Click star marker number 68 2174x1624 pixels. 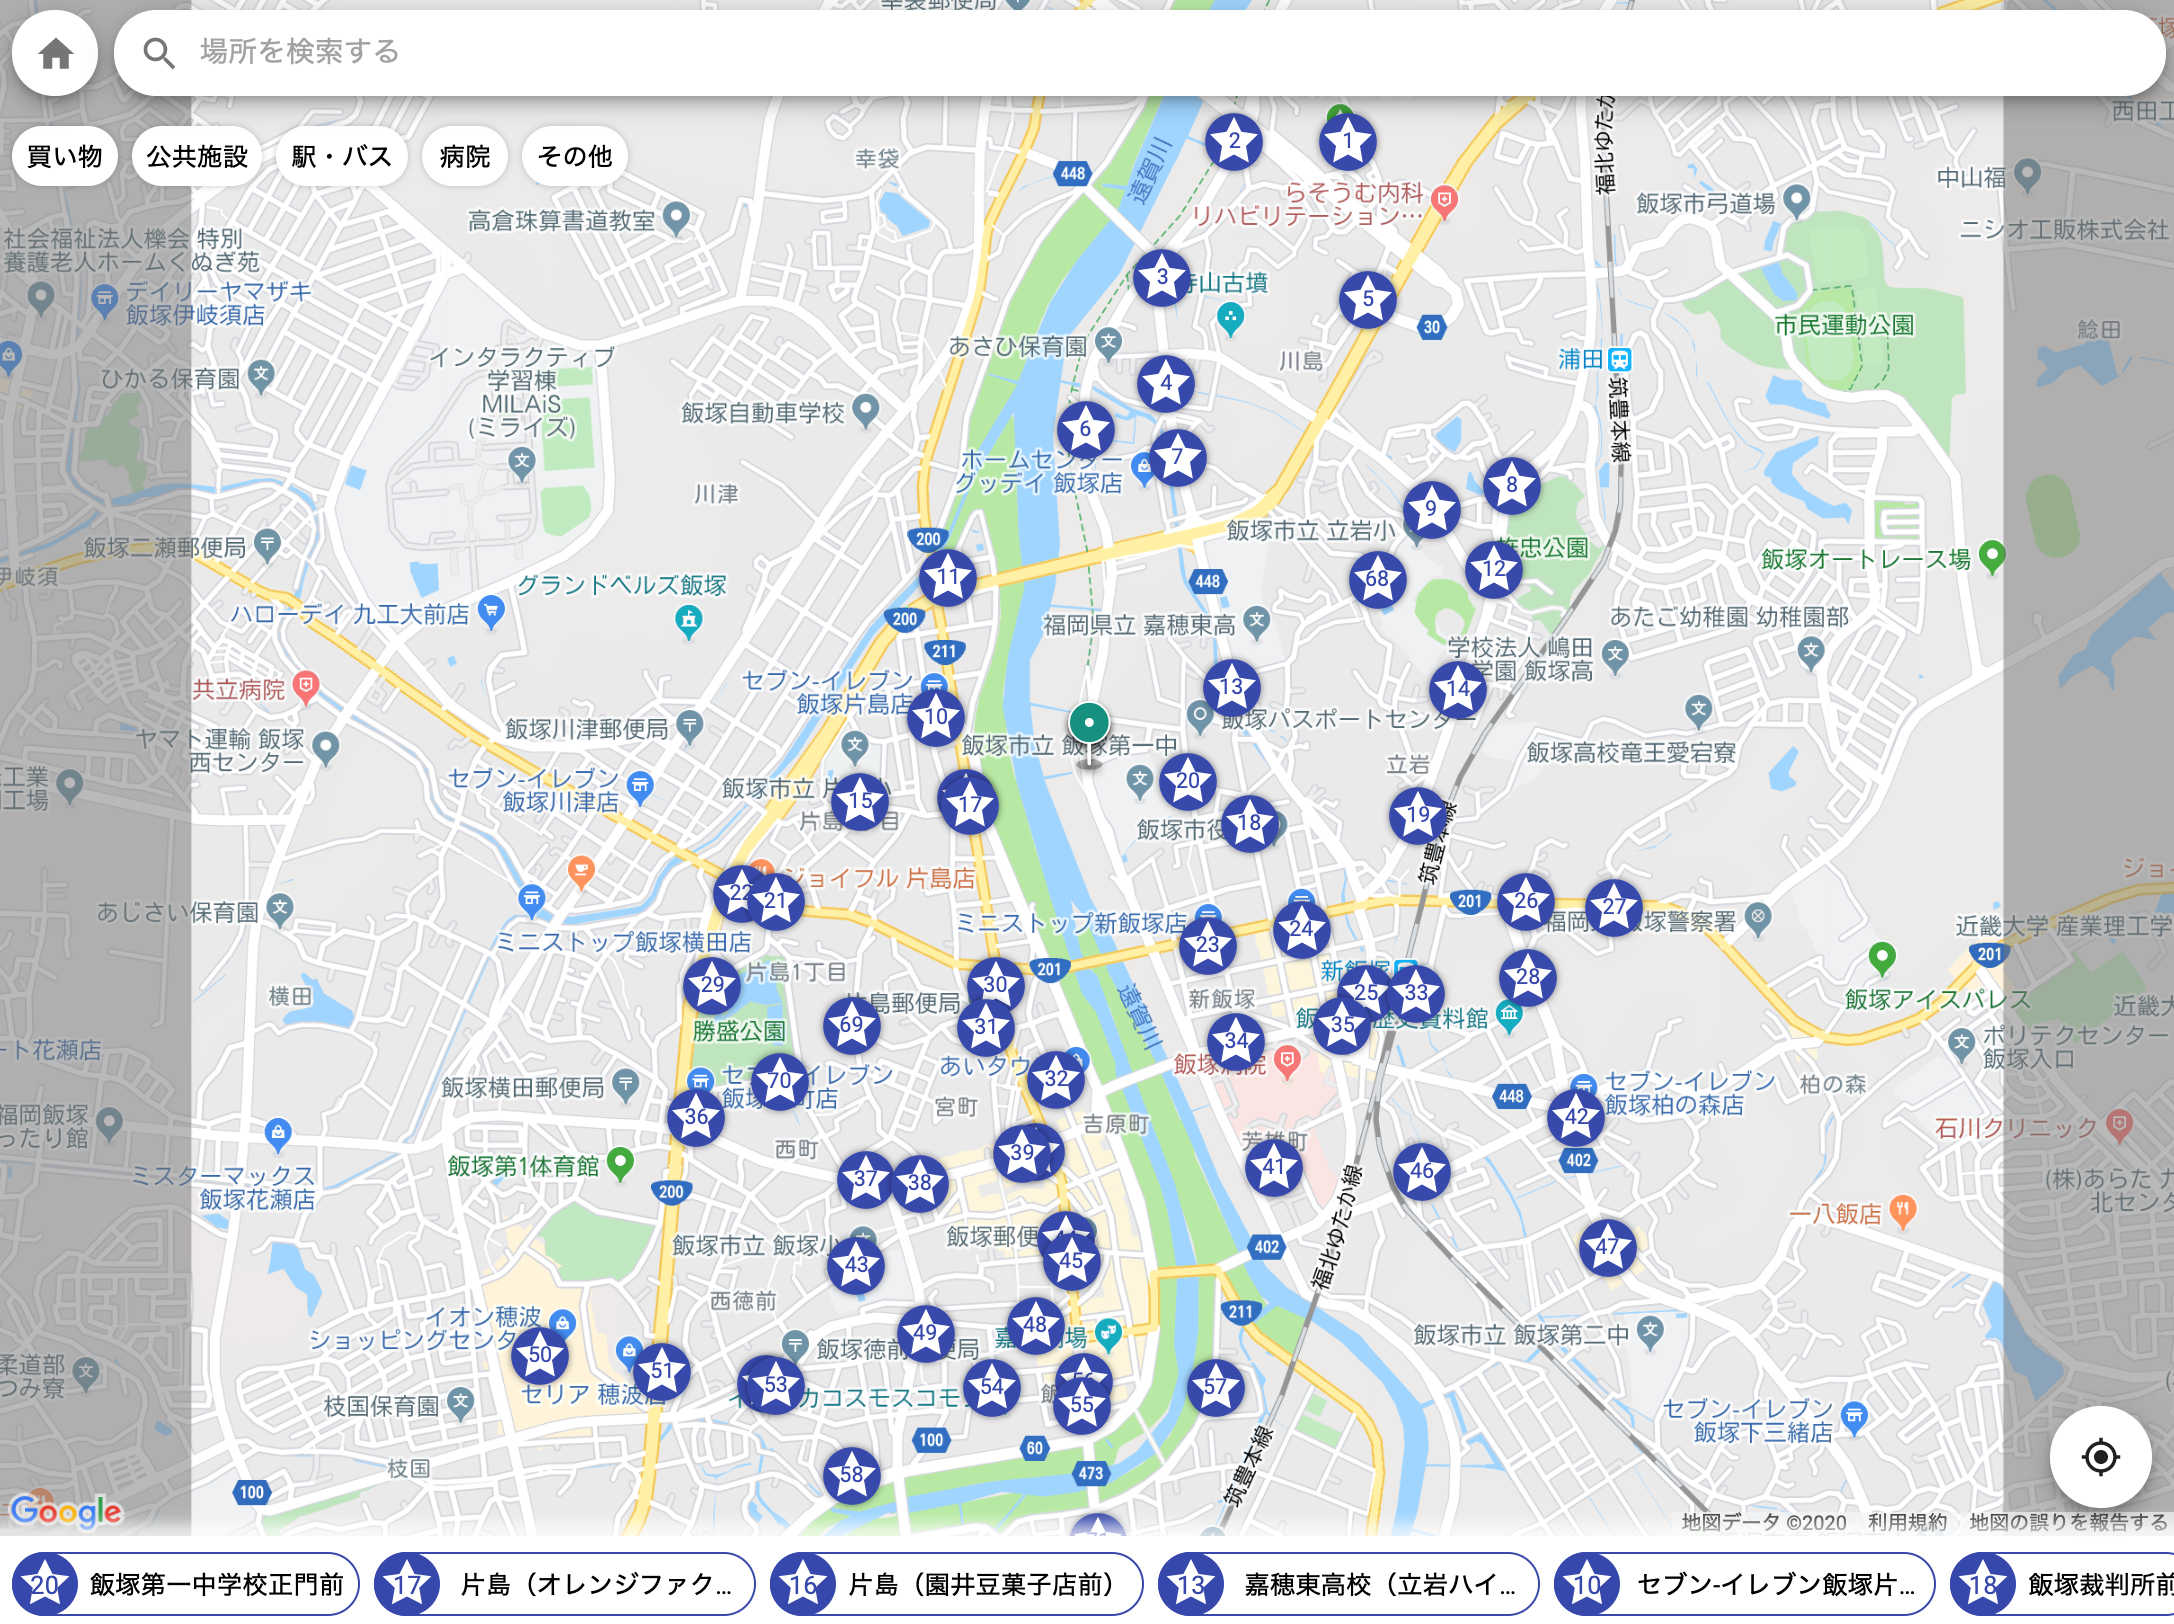point(1377,579)
